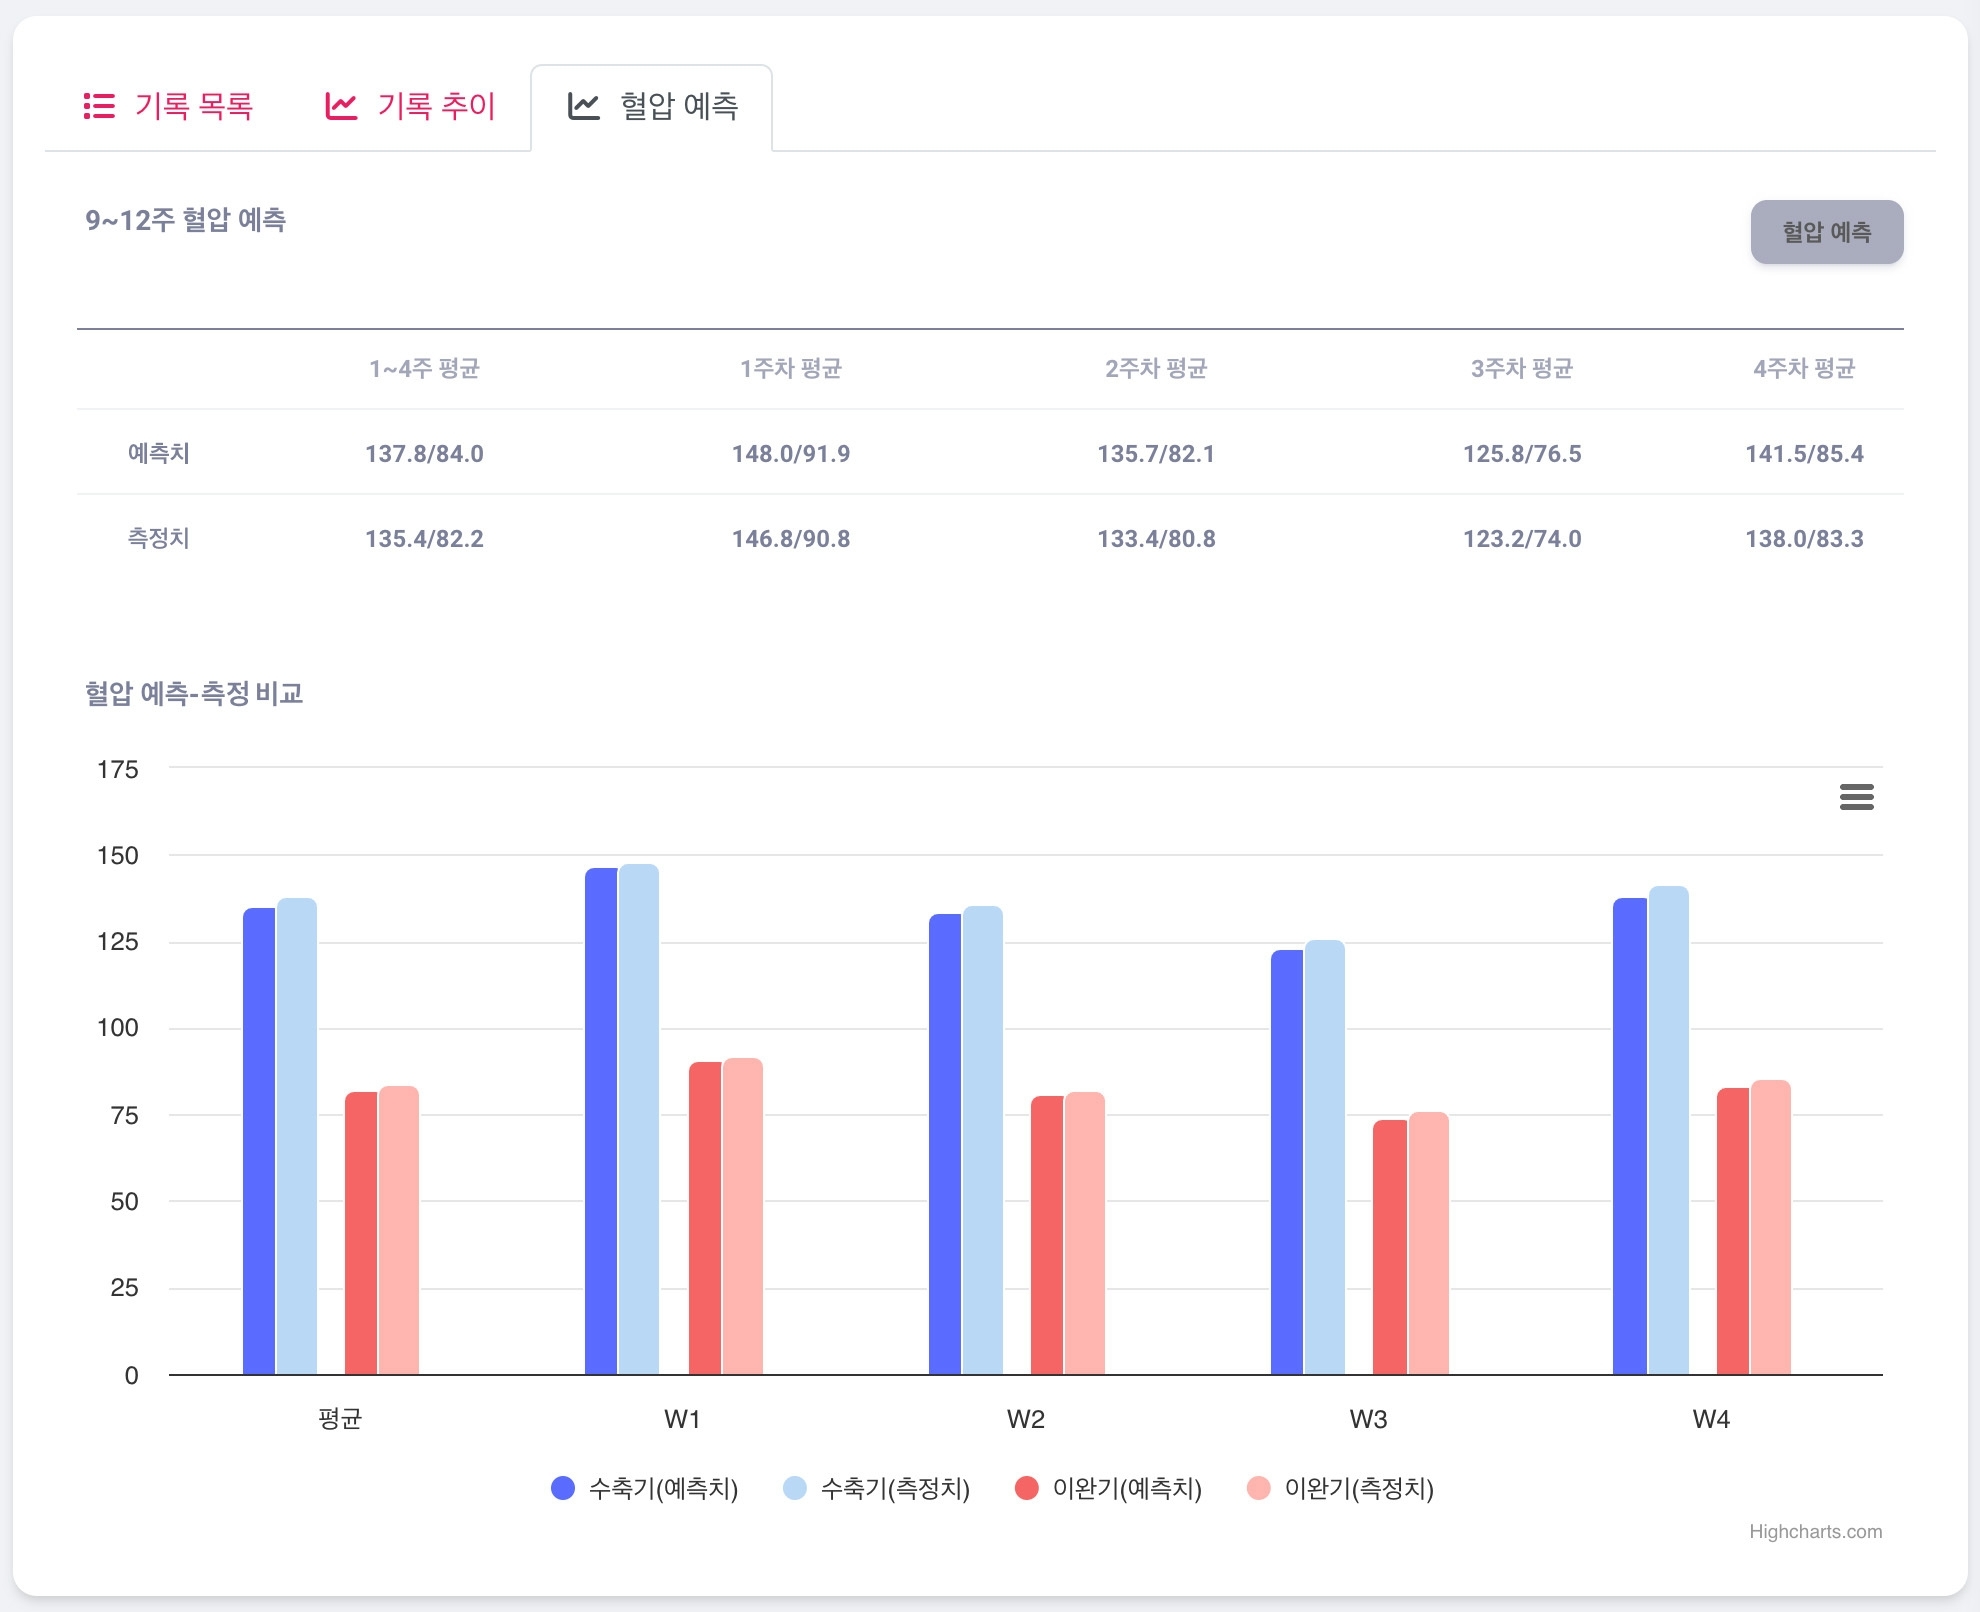Screen dimensions: 1980x1612
Task: Click the chart icon on 혈압 예측 tab
Action: 584,106
